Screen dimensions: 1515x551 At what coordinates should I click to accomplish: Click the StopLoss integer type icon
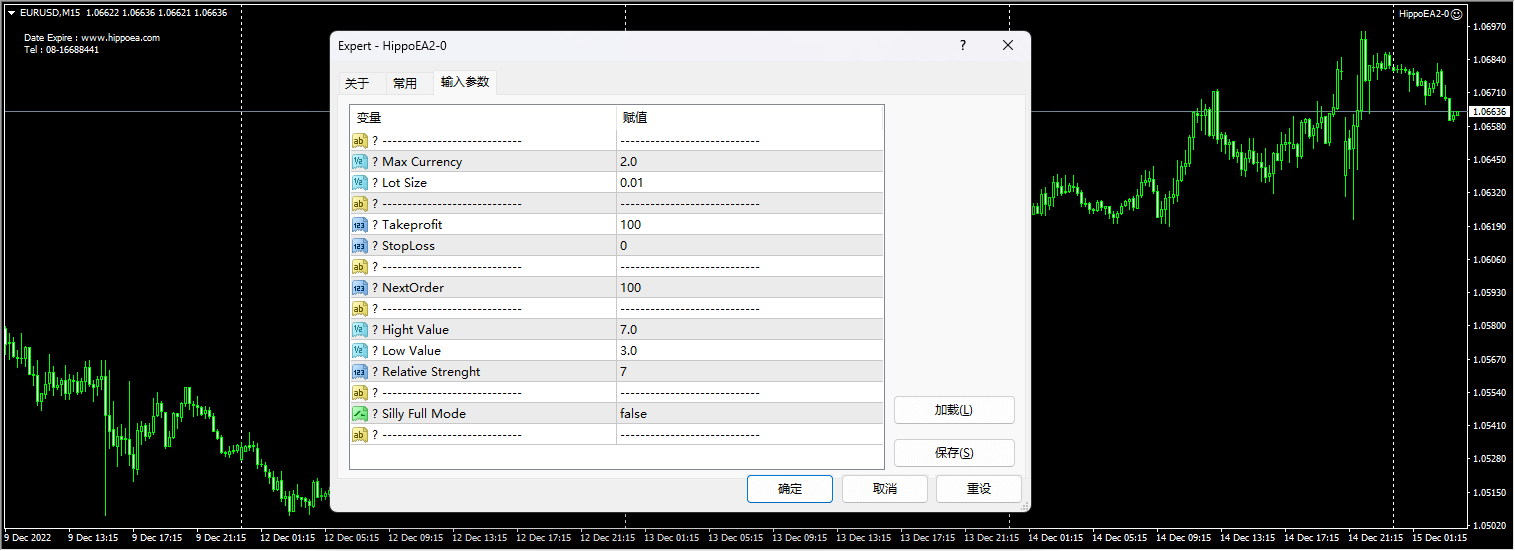[359, 246]
